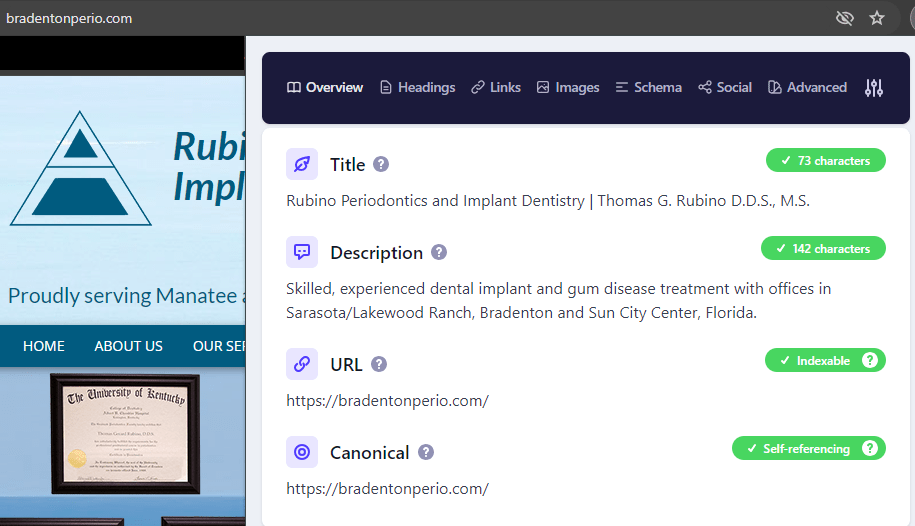Click the Title section icon
Viewport: 915px width, 526px height.
302,164
